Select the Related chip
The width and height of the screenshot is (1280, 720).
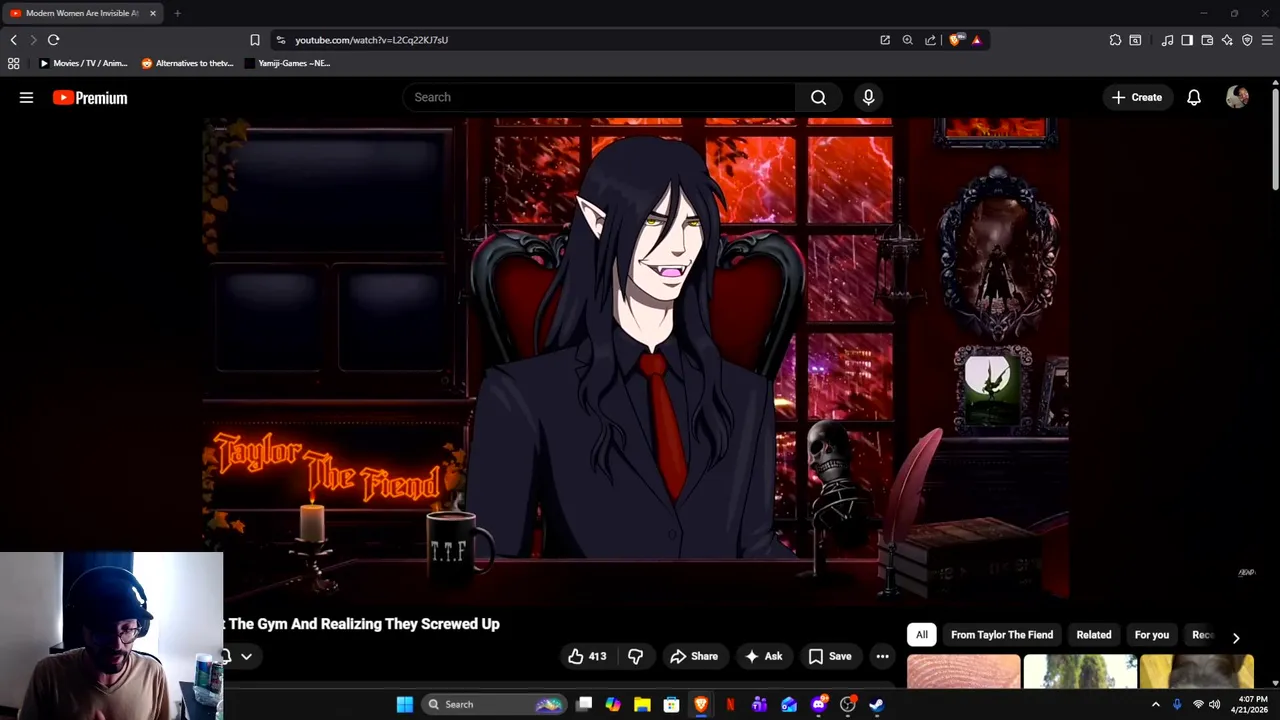(1094, 635)
